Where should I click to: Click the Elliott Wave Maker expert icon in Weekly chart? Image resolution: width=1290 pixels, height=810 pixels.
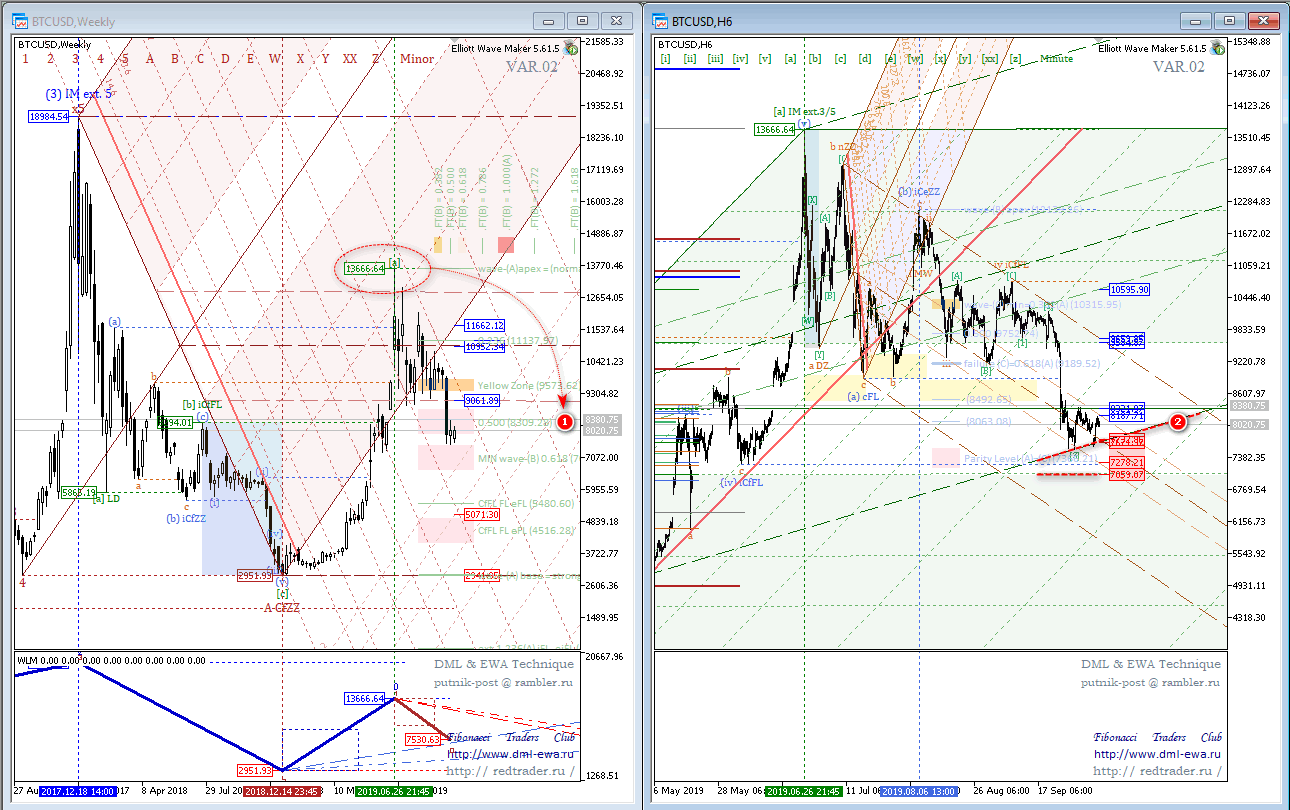pyautogui.click(x=570, y=47)
